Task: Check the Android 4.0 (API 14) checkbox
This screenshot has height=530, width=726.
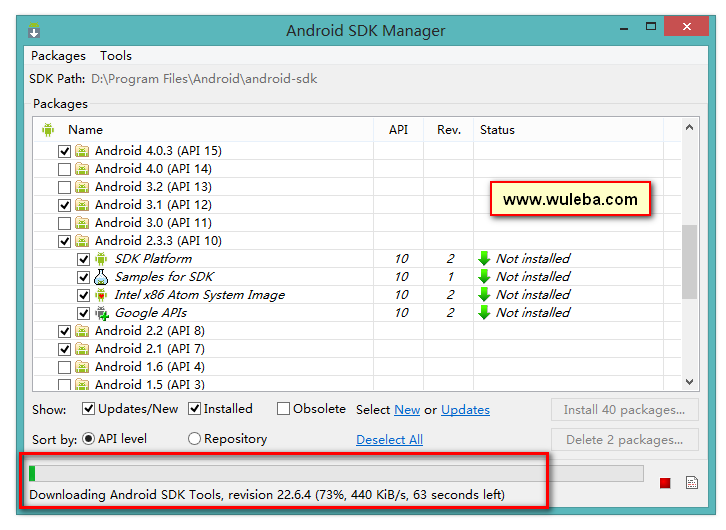Action: pyautogui.click(x=64, y=169)
